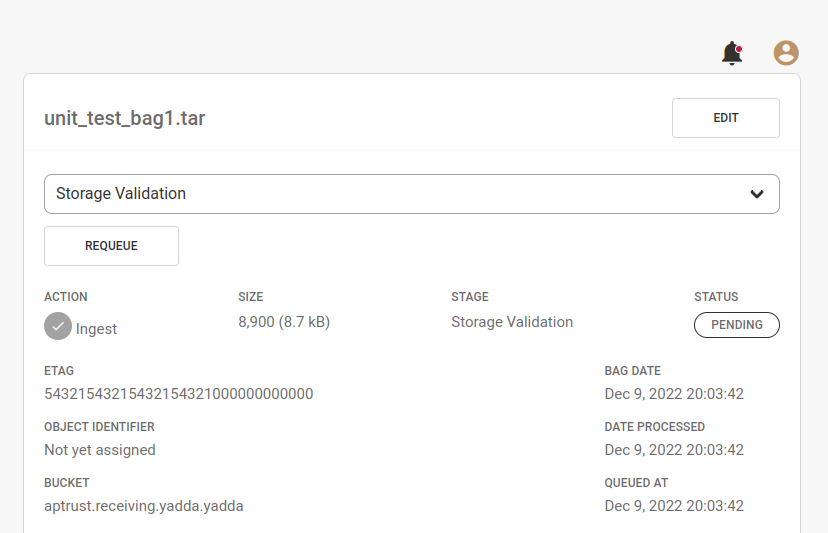
Task: Click the Bag Date timestamp value
Action: (x=674, y=394)
